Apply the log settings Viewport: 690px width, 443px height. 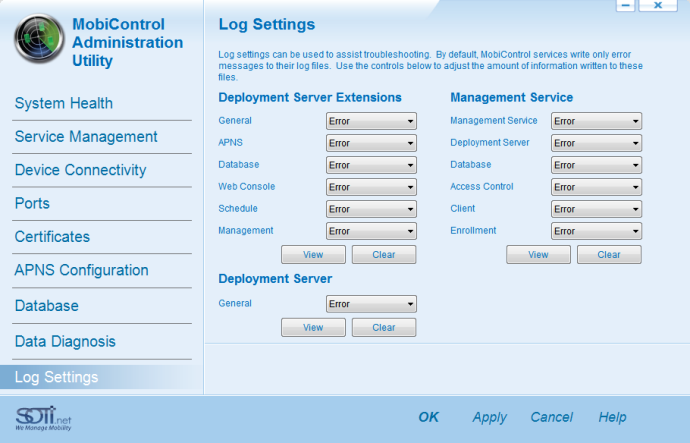click(x=490, y=417)
